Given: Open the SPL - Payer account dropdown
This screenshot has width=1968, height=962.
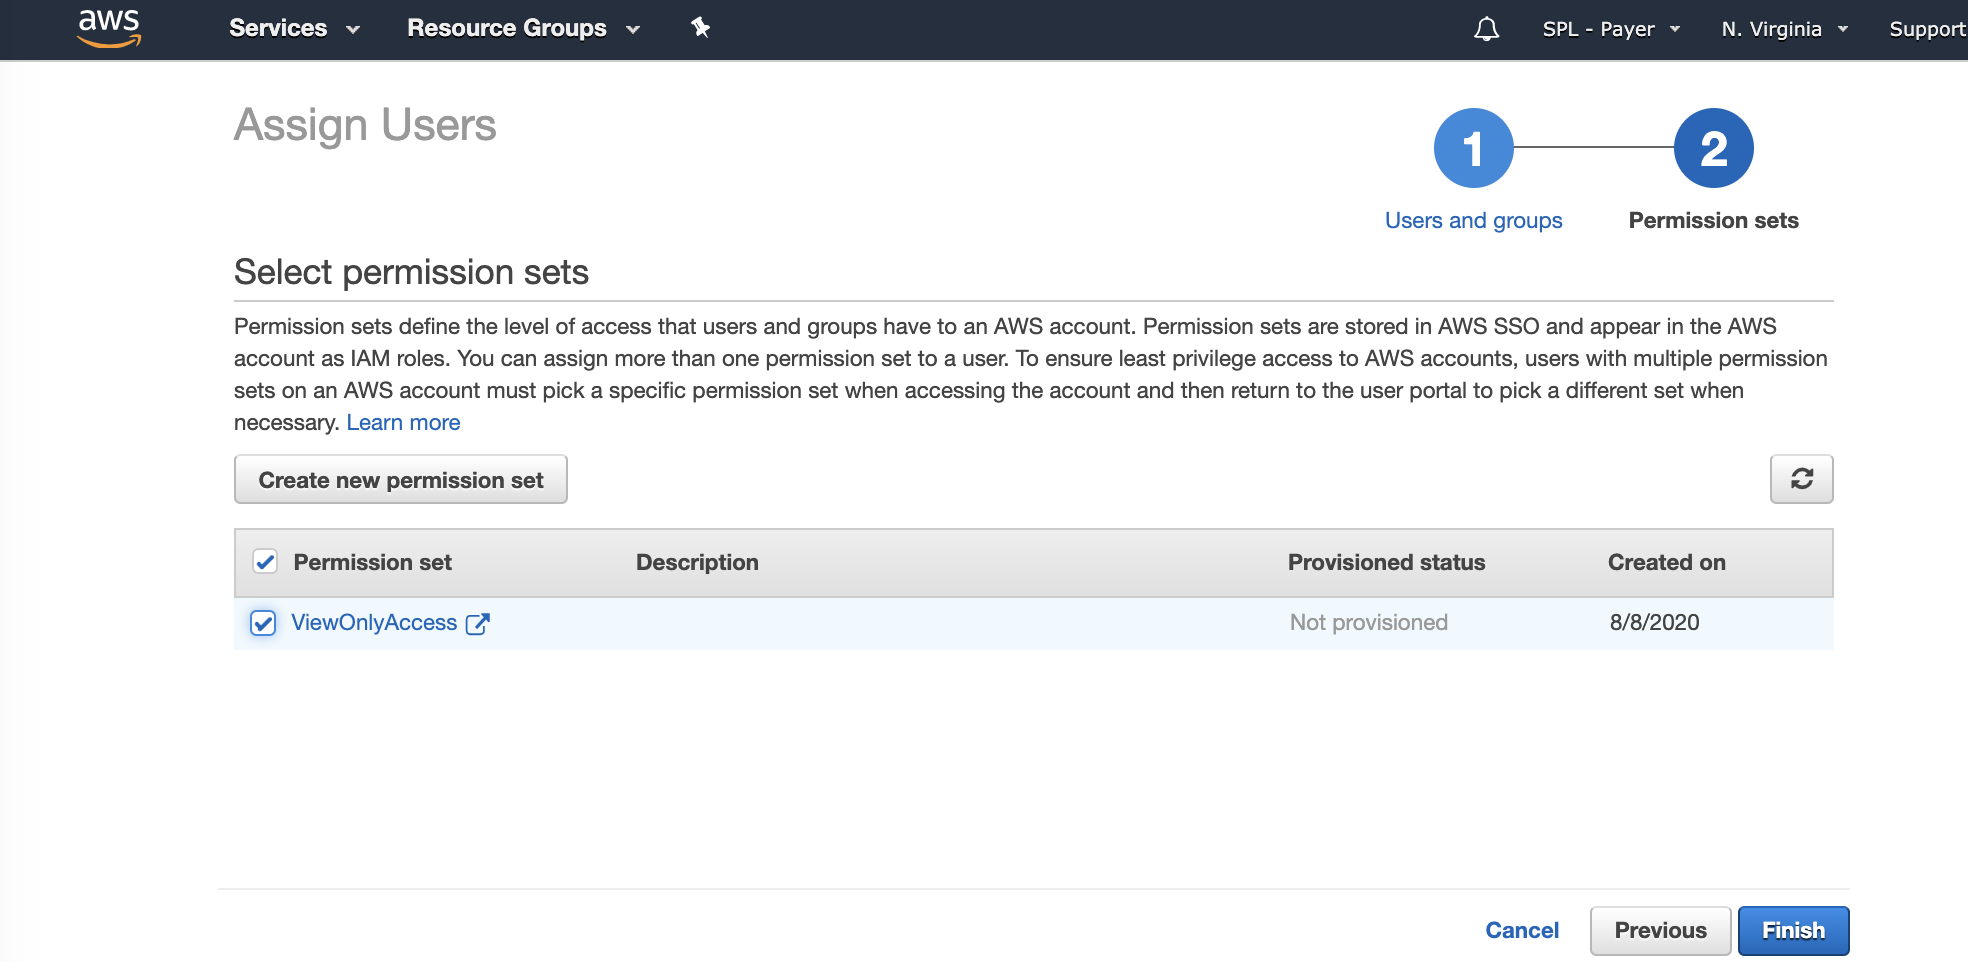Looking at the screenshot, I should pyautogui.click(x=1611, y=29).
